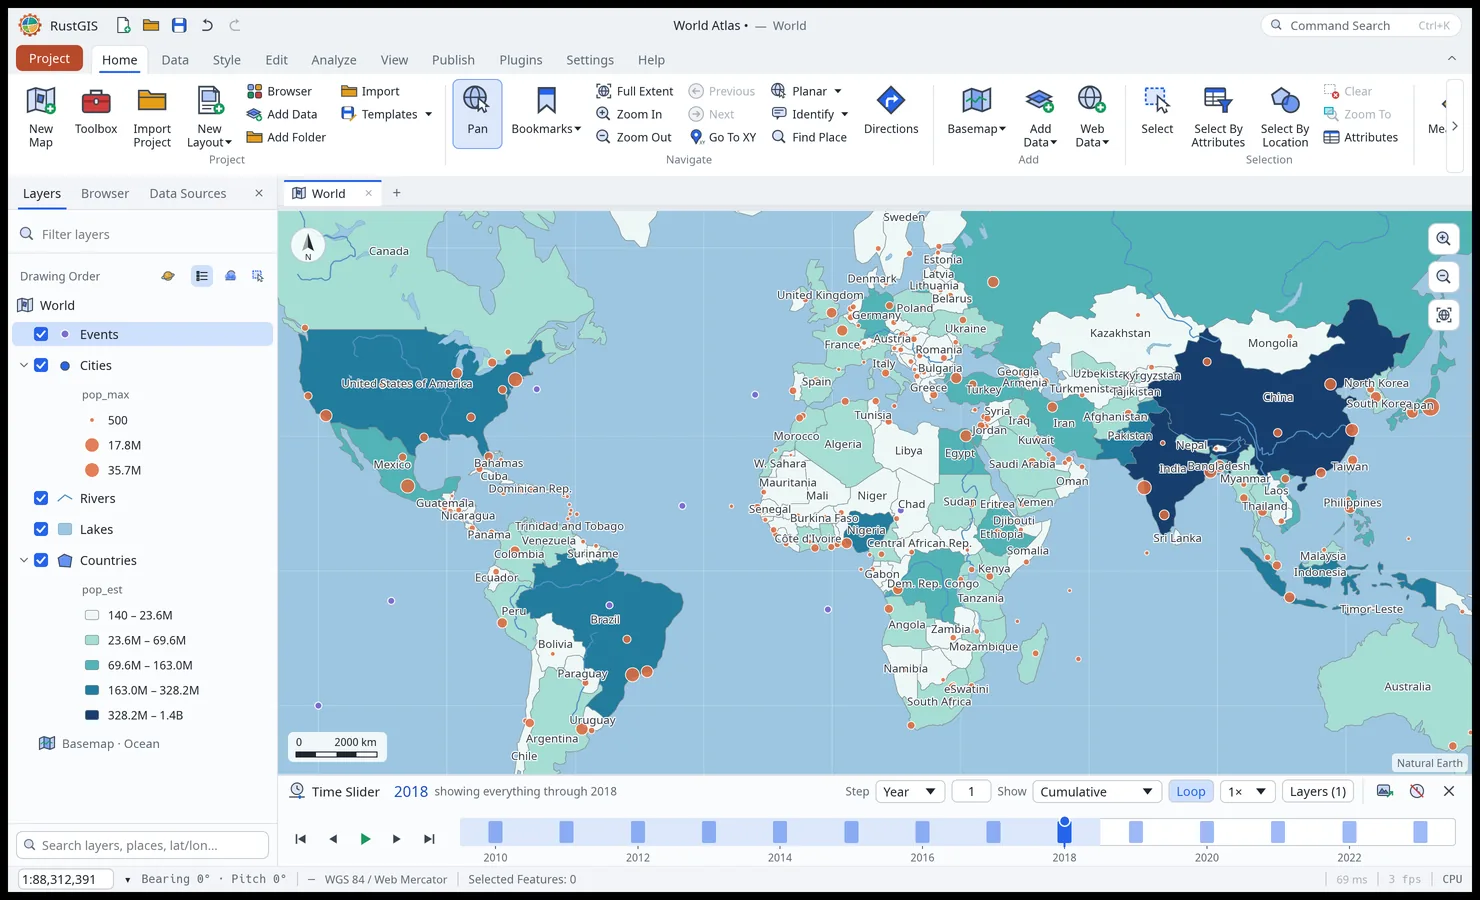The width and height of the screenshot is (1480, 900).
Task: Open the Step unit Year dropdown
Action: 910,791
